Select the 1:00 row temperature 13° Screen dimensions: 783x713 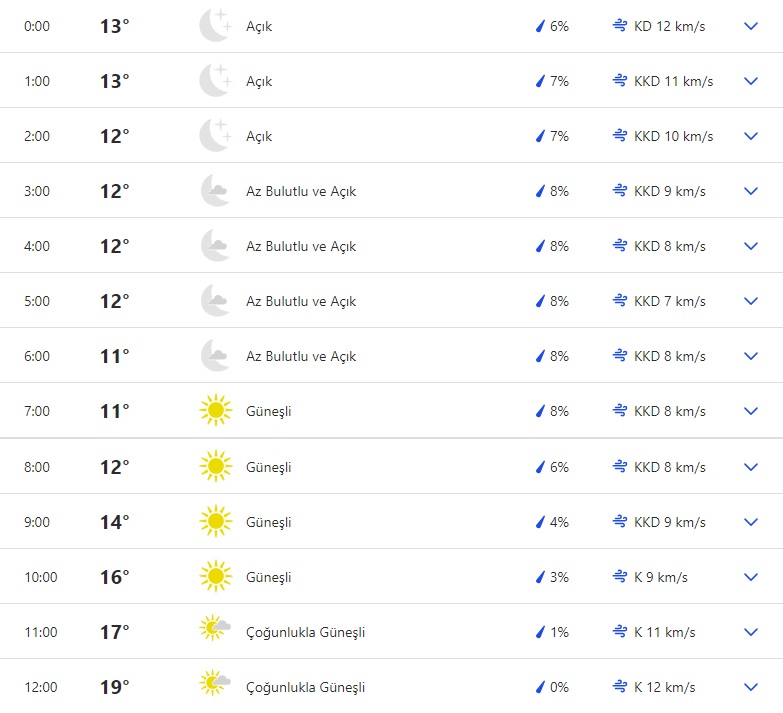click(x=114, y=81)
